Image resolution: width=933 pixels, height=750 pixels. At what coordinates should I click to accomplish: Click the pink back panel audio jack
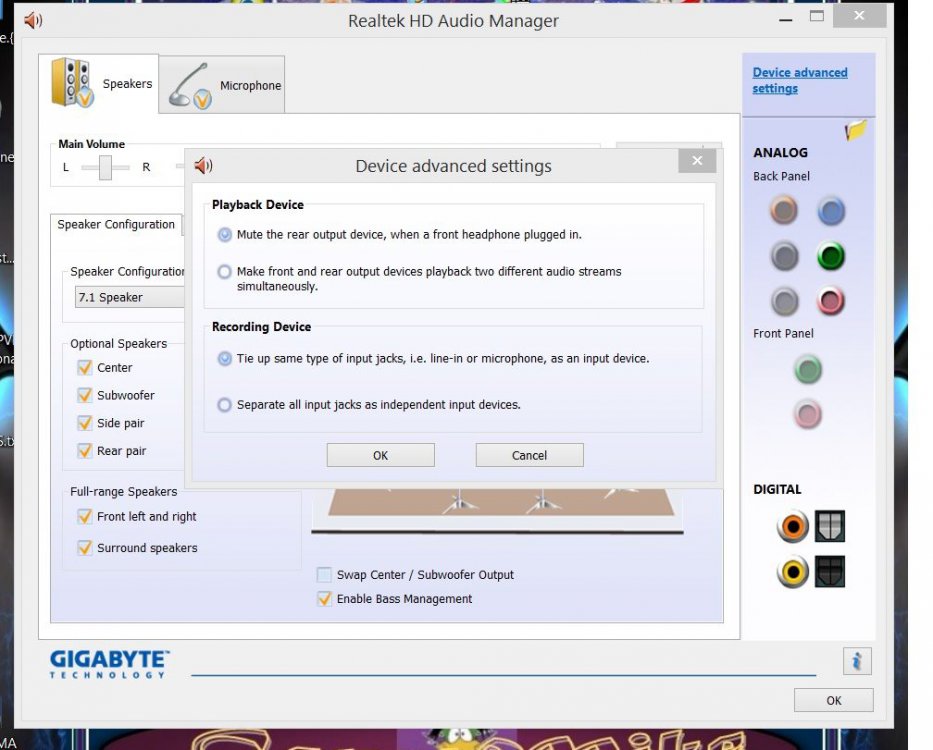pos(831,301)
